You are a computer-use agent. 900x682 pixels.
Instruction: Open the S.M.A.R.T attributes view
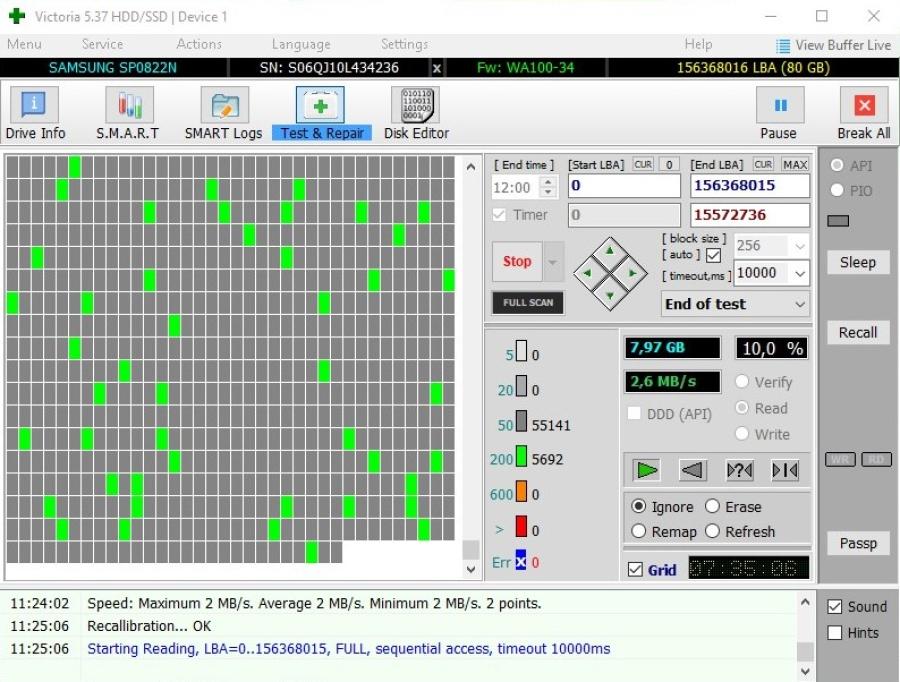[x=127, y=113]
